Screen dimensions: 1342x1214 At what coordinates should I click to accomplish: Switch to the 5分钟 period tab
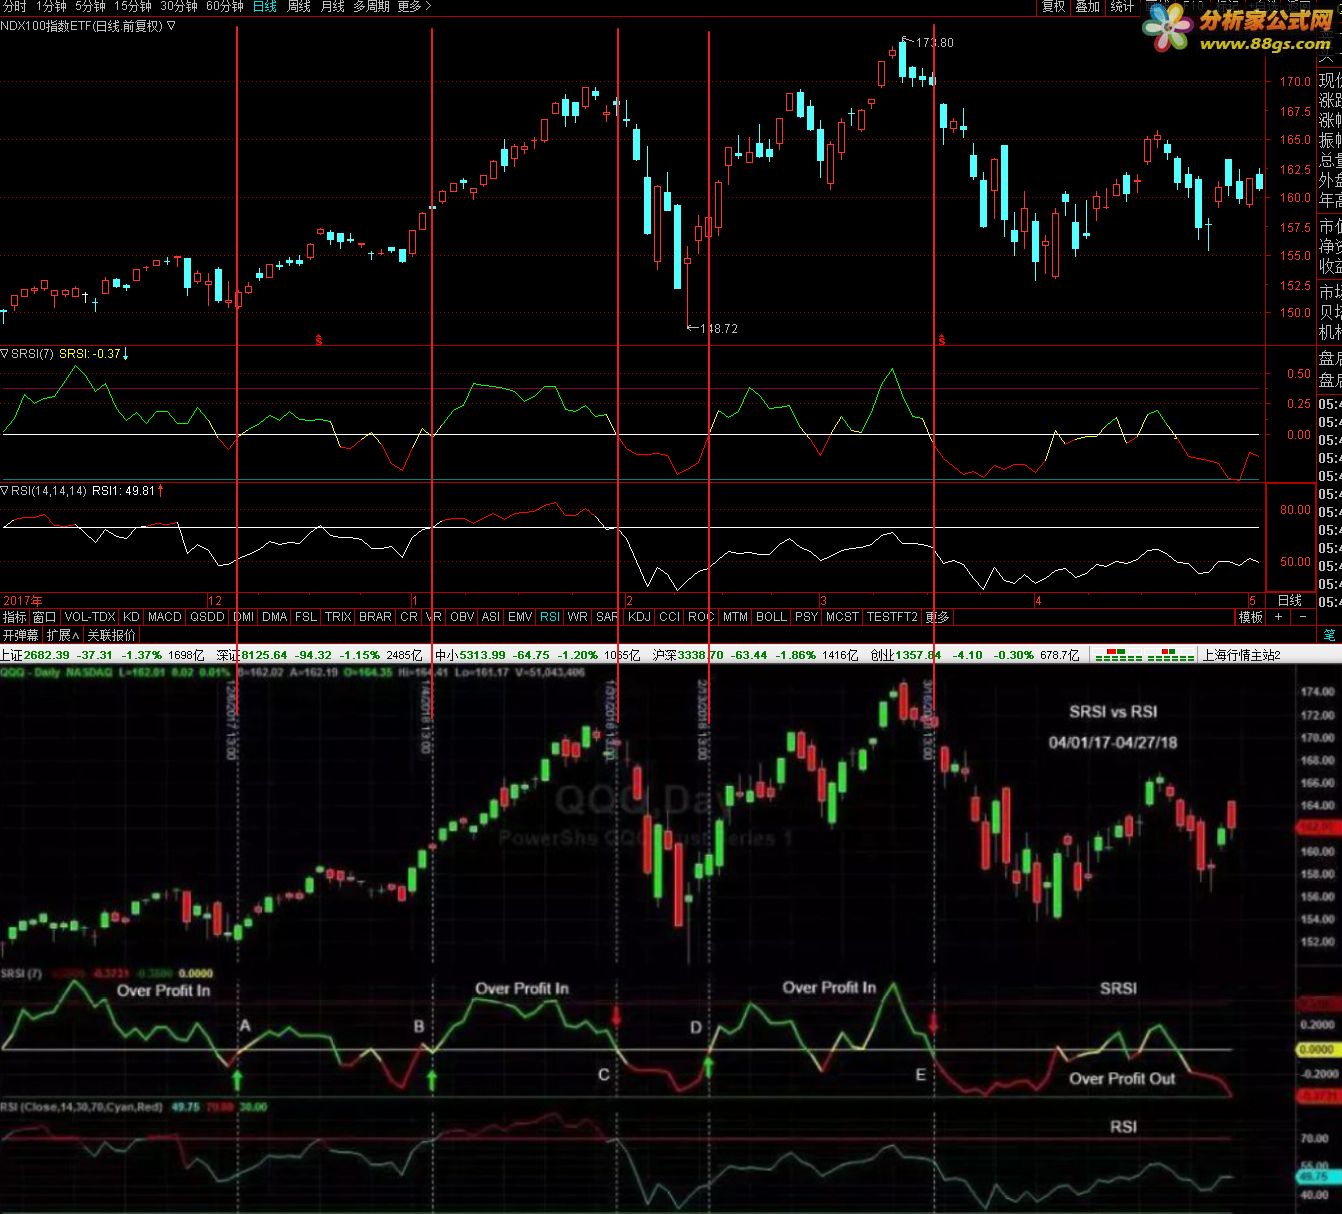[91, 6]
